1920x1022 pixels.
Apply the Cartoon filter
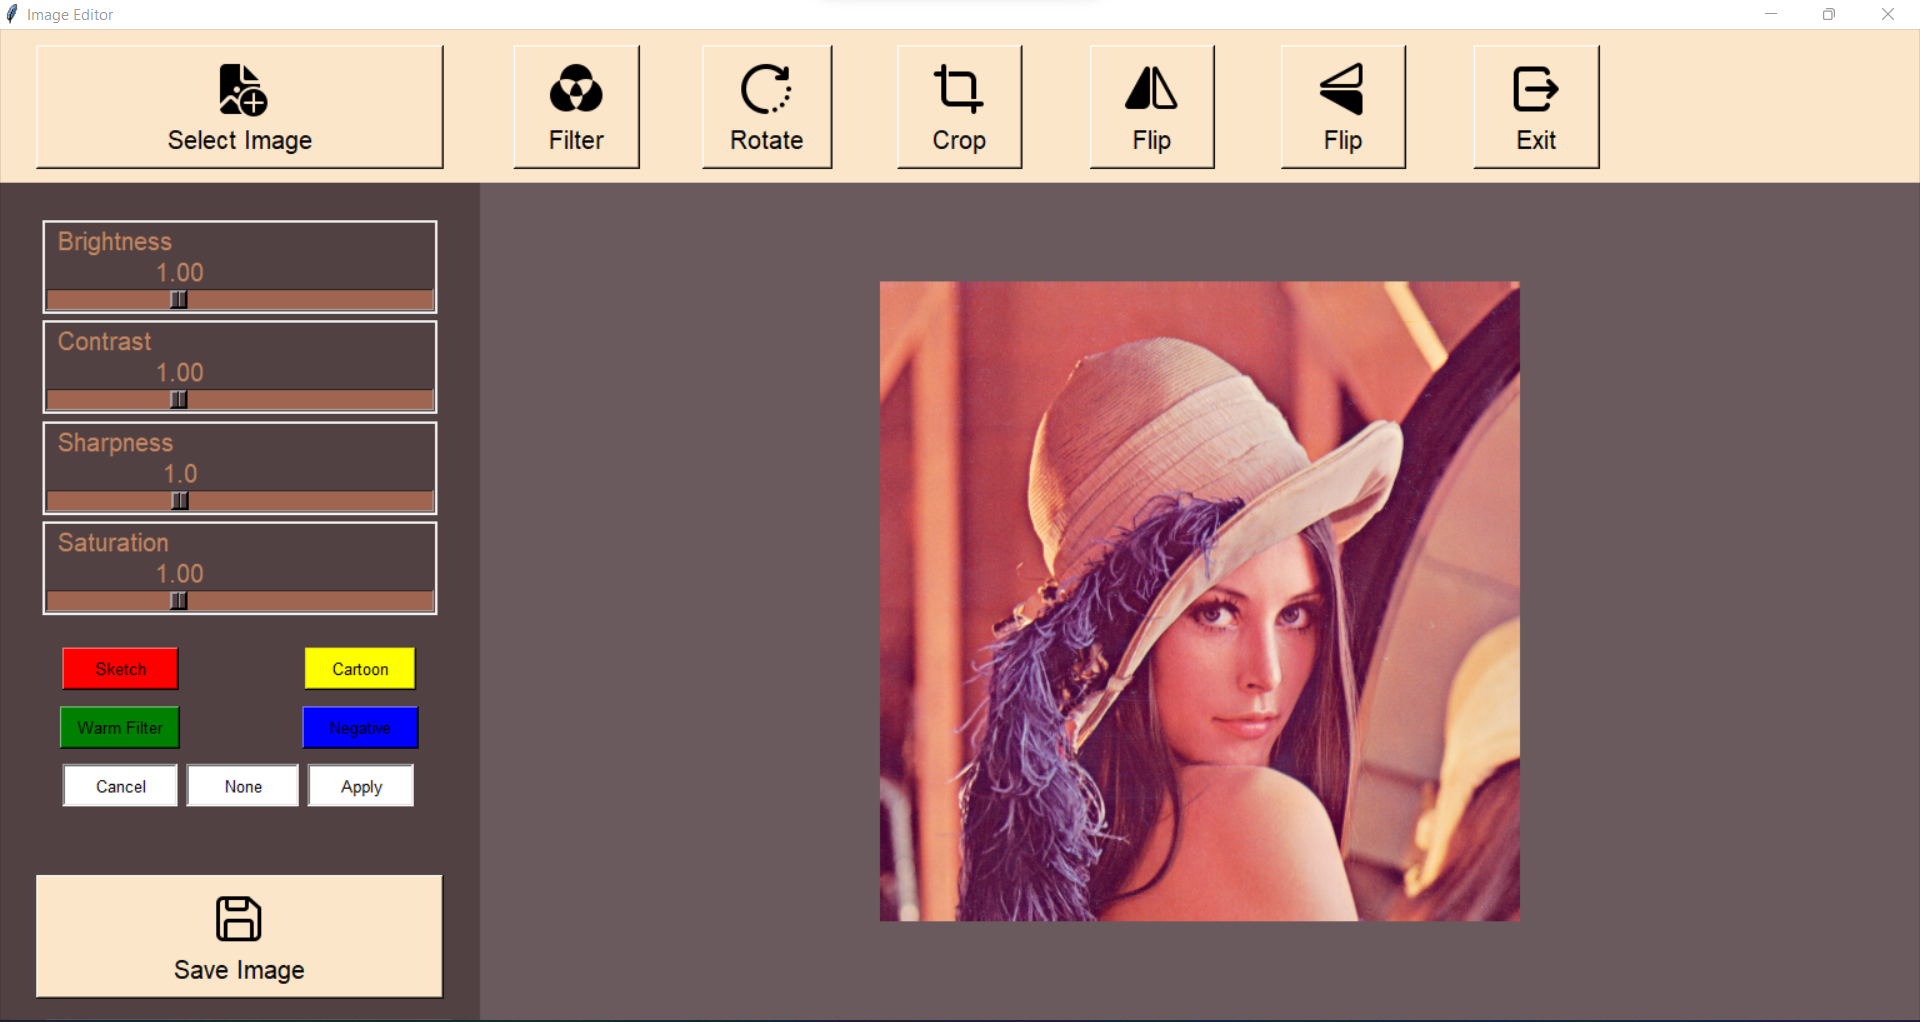pos(359,669)
